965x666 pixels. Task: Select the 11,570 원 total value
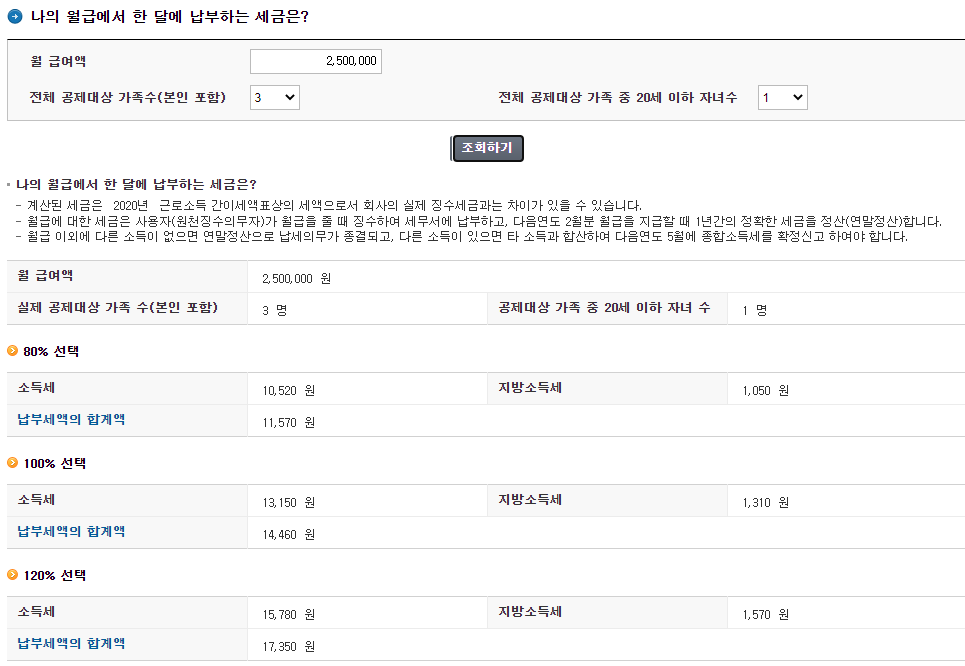[289, 423]
